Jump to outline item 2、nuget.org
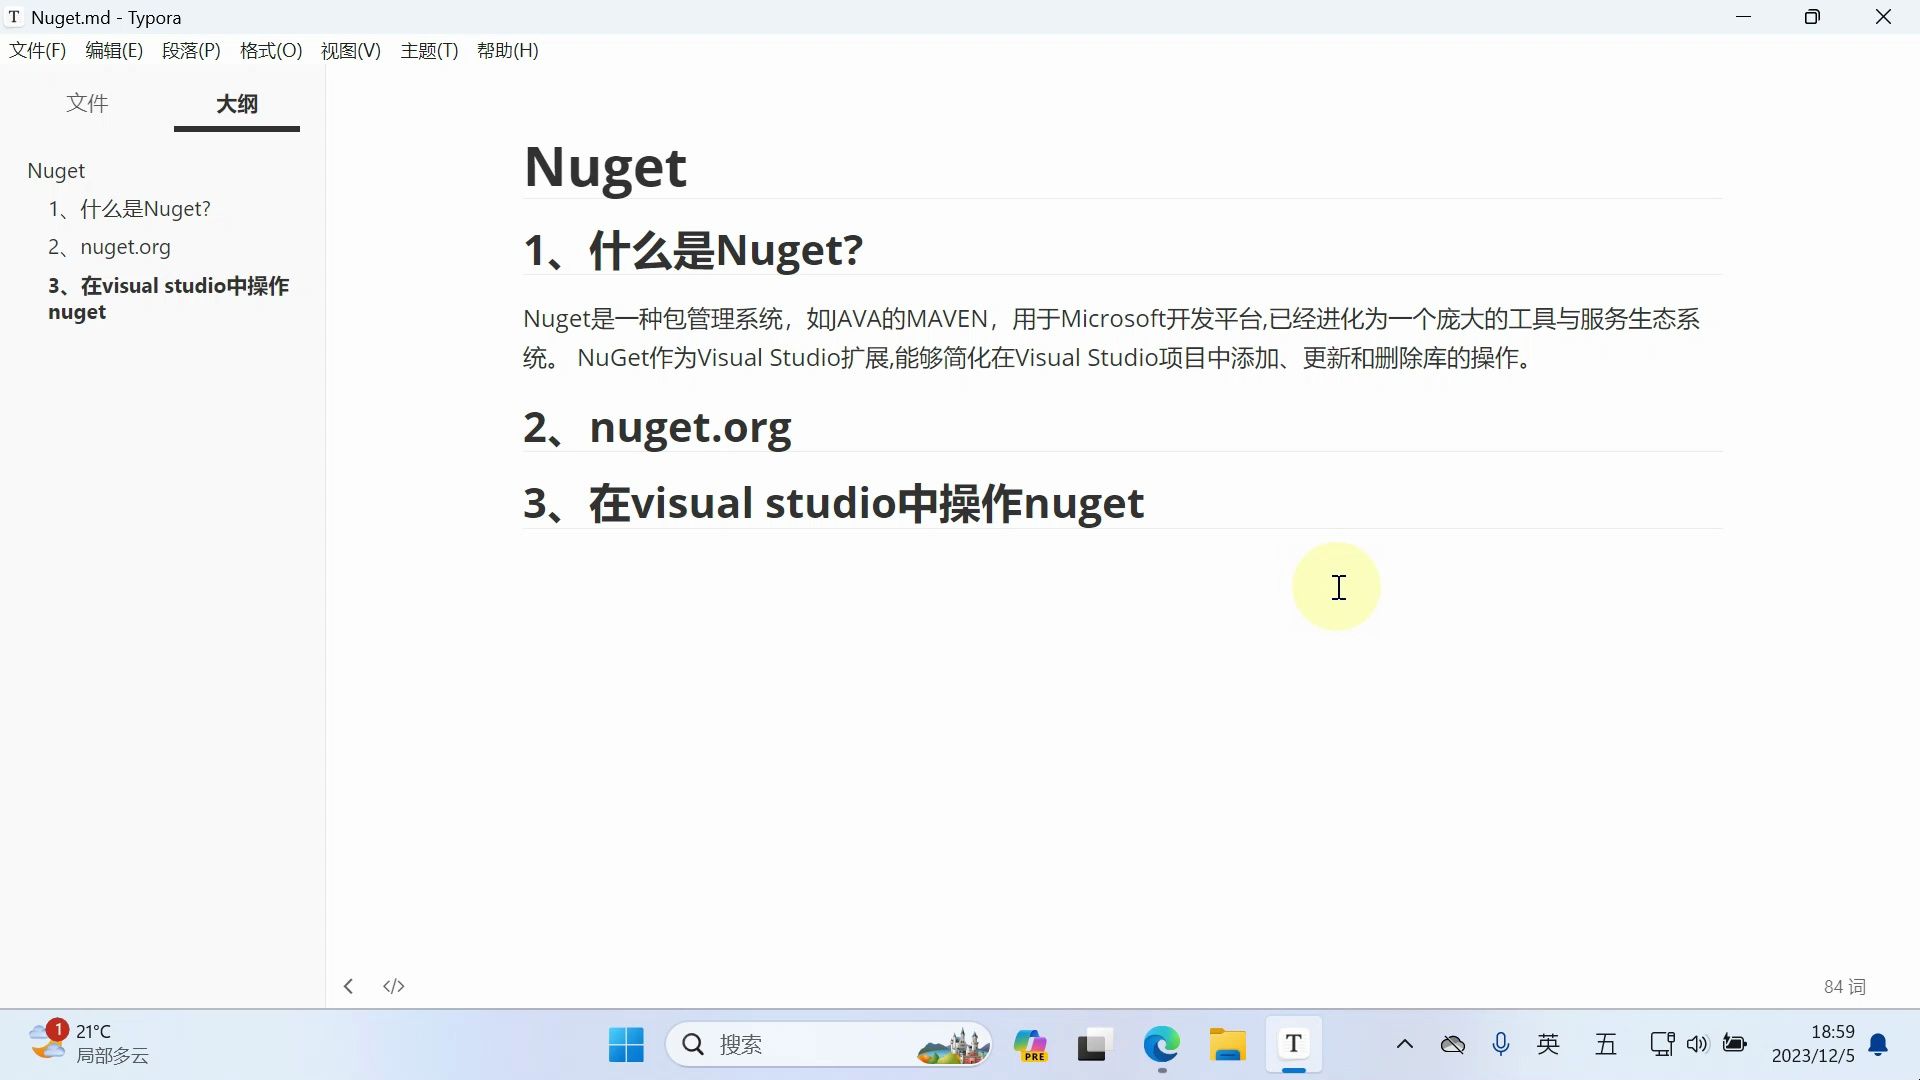Screen dimensions: 1920x1080 coord(110,247)
